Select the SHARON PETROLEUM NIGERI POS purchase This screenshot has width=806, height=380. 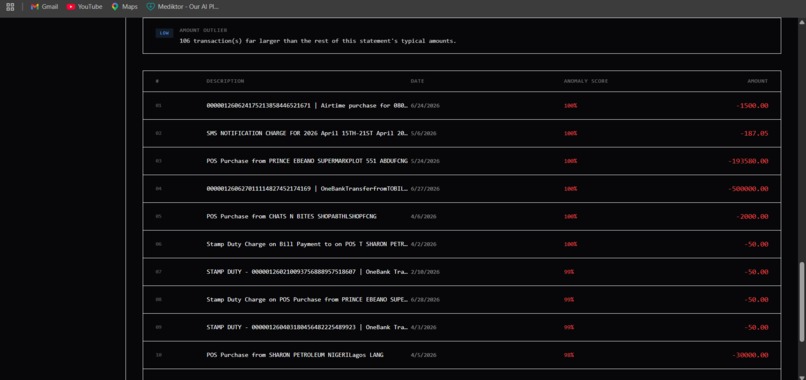click(x=295, y=355)
